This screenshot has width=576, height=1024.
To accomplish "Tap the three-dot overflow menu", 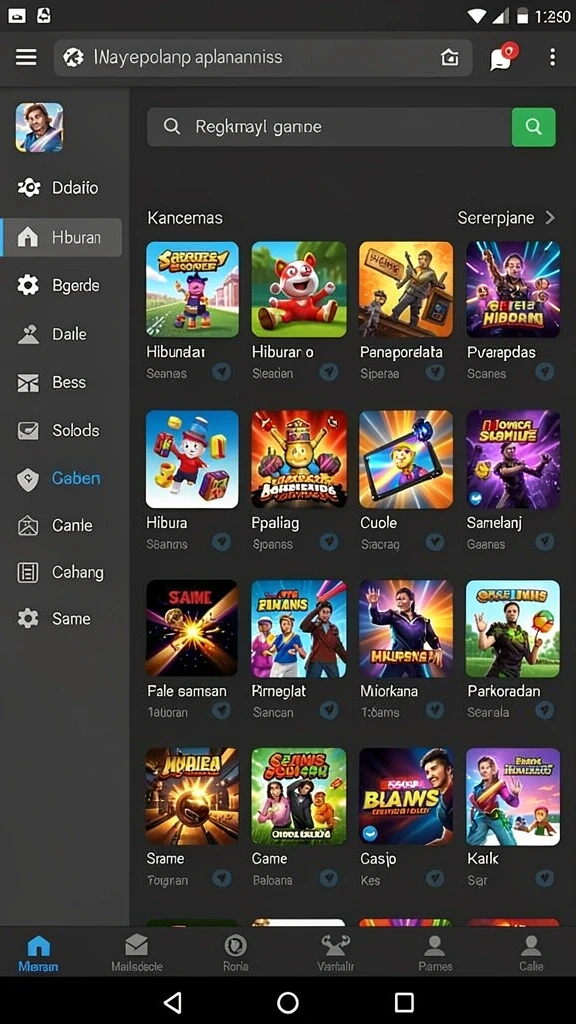I will (x=552, y=57).
